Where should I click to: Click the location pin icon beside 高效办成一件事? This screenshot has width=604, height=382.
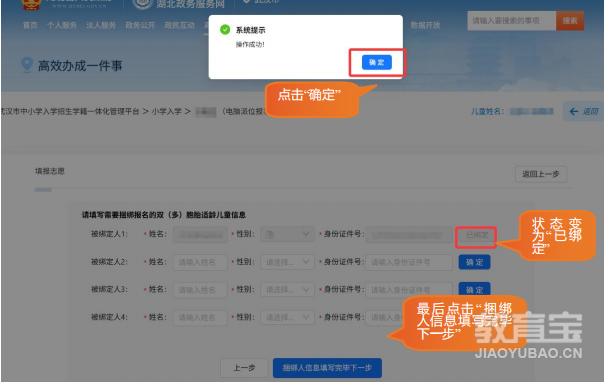[x=27, y=65]
